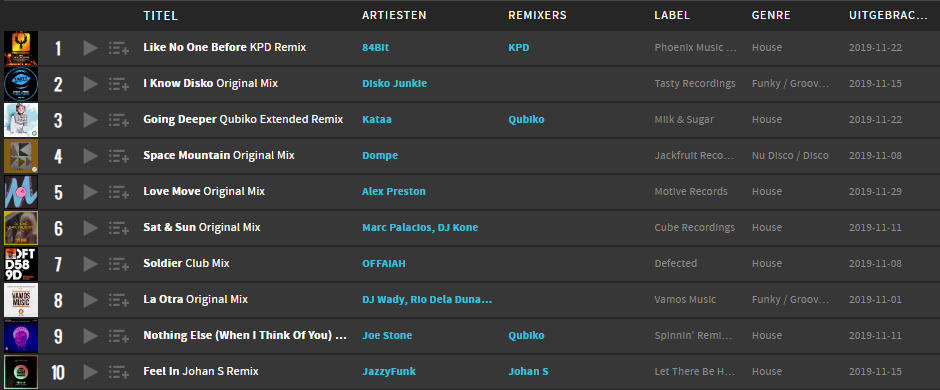Add Feel In Johan S Remix to queue
Viewport: 940px width, 390px height.
[x=119, y=371]
